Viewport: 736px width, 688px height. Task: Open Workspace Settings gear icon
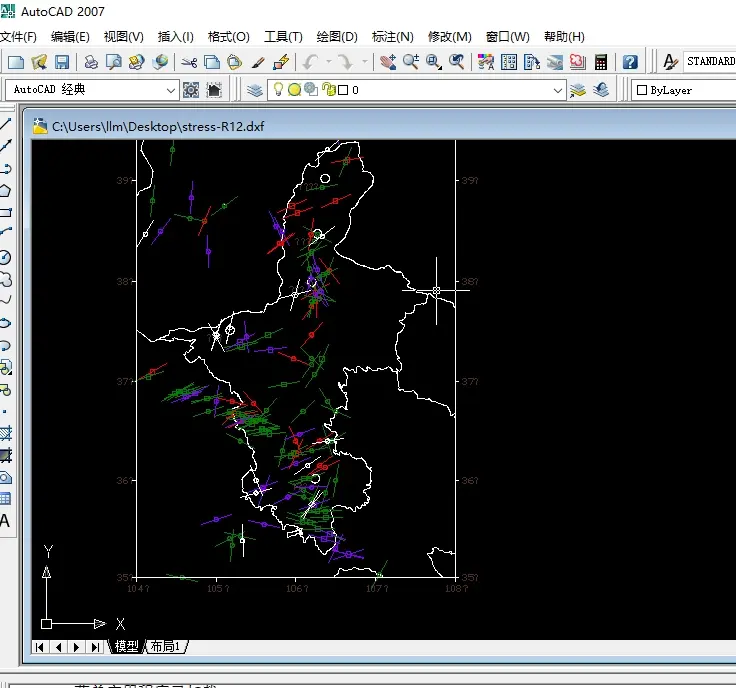pos(191,90)
